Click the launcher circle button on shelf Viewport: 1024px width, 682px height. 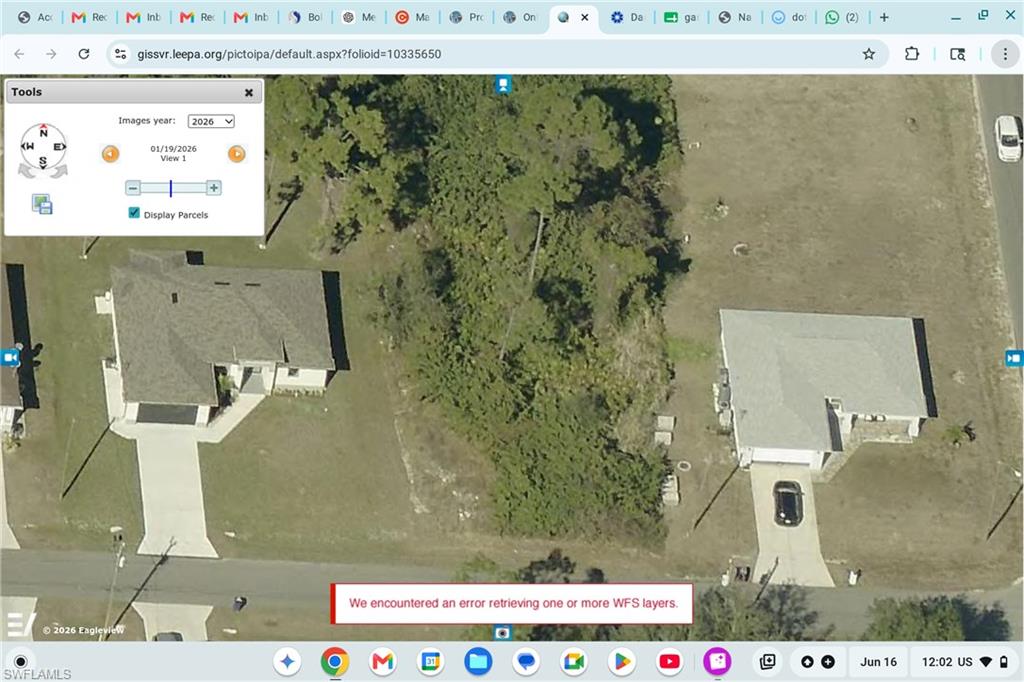21,661
